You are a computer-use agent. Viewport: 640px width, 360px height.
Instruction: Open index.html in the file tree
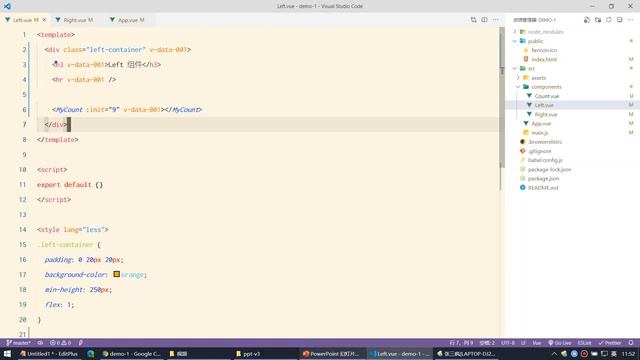pos(544,59)
